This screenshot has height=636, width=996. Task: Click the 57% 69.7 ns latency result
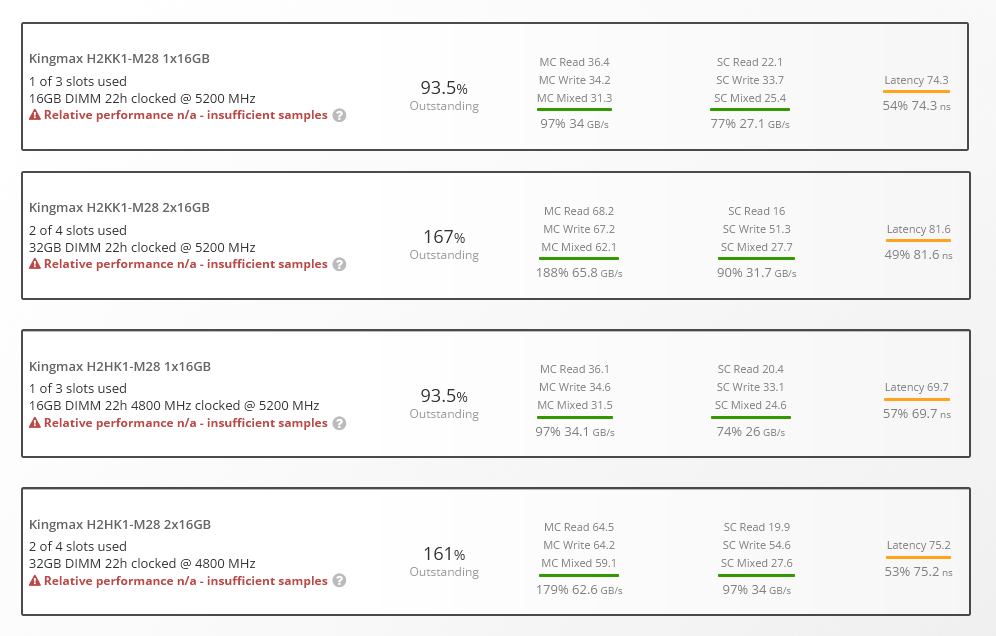[x=917, y=414]
